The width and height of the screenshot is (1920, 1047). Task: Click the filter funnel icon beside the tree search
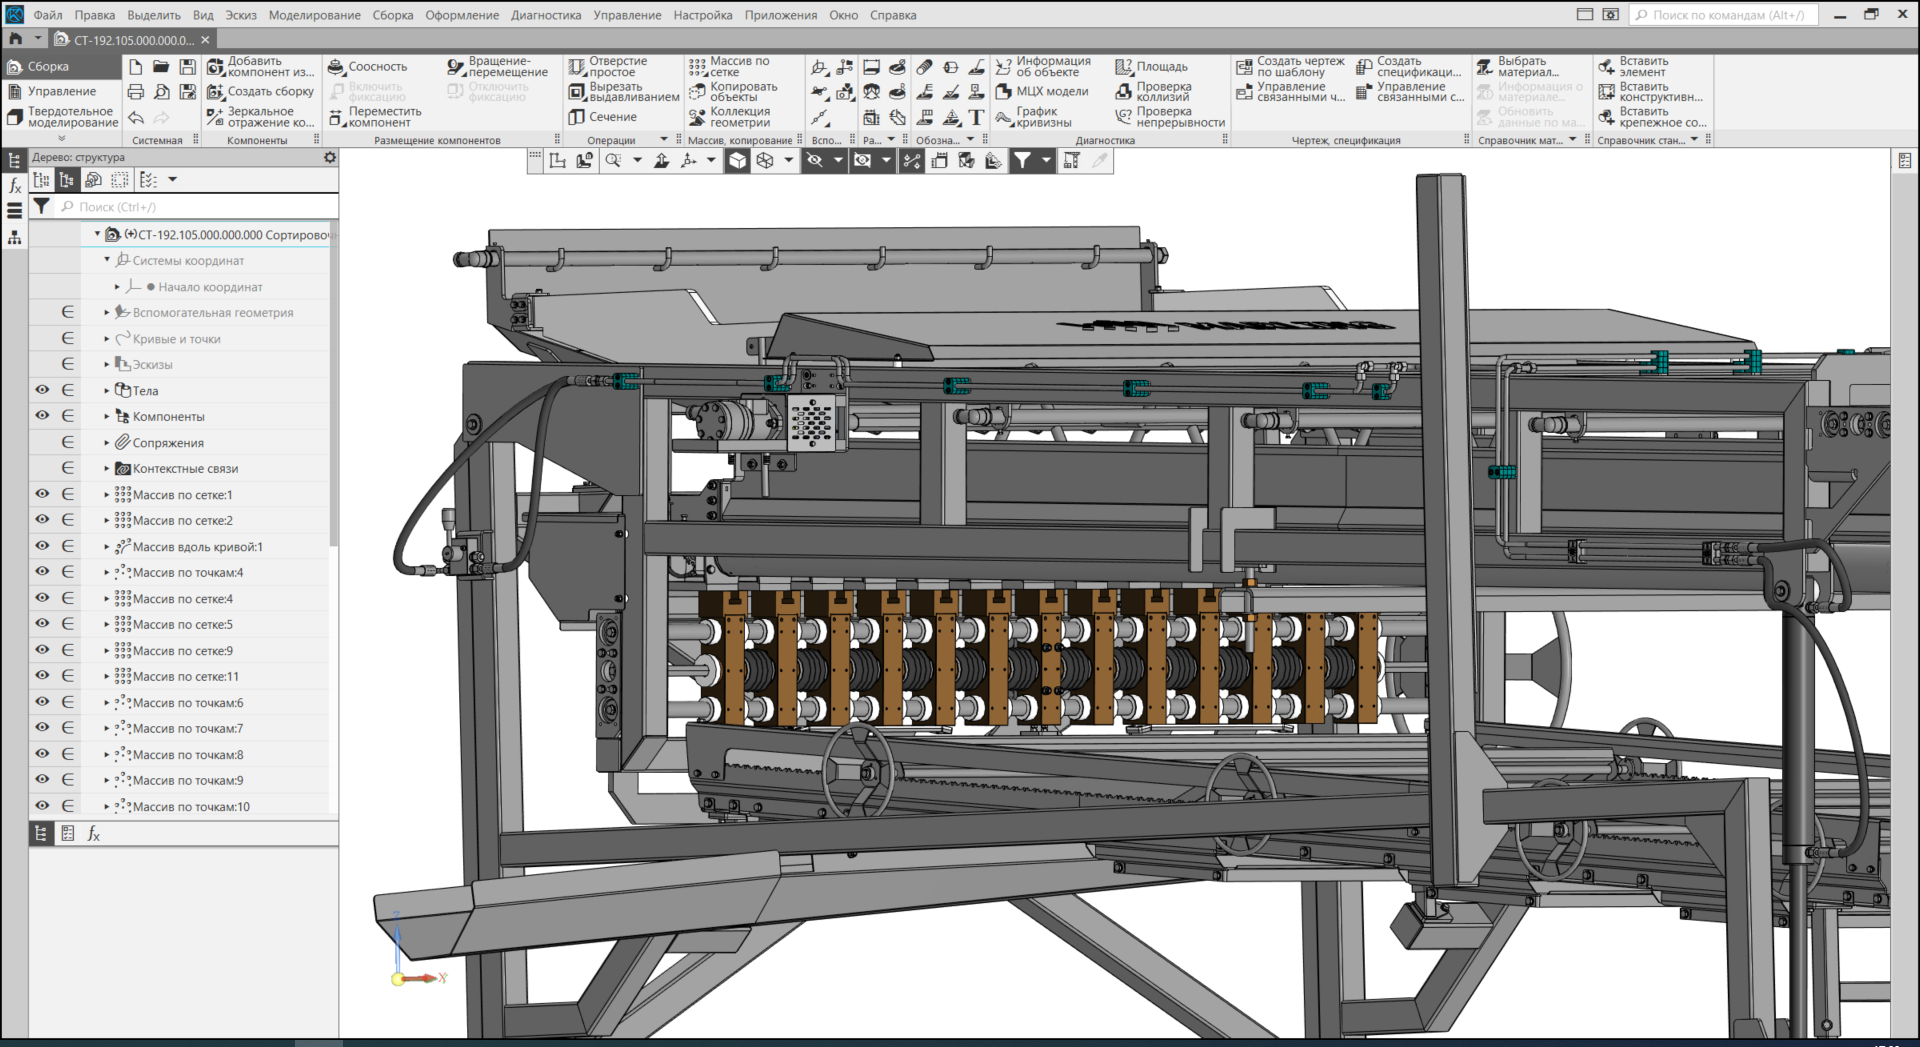pos(41,207)
